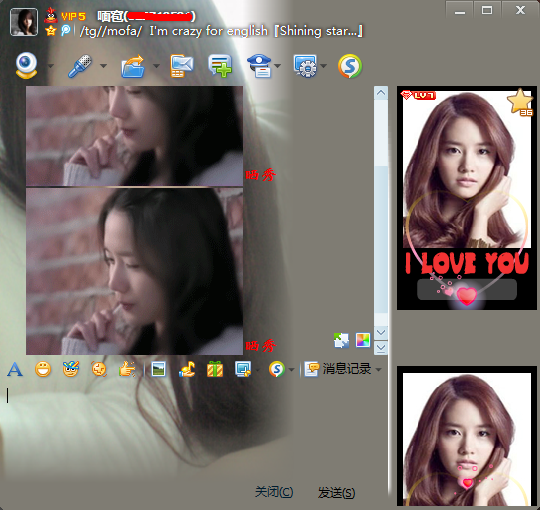Create a discussion group with plus chat icon

click(x=220, y=66)
